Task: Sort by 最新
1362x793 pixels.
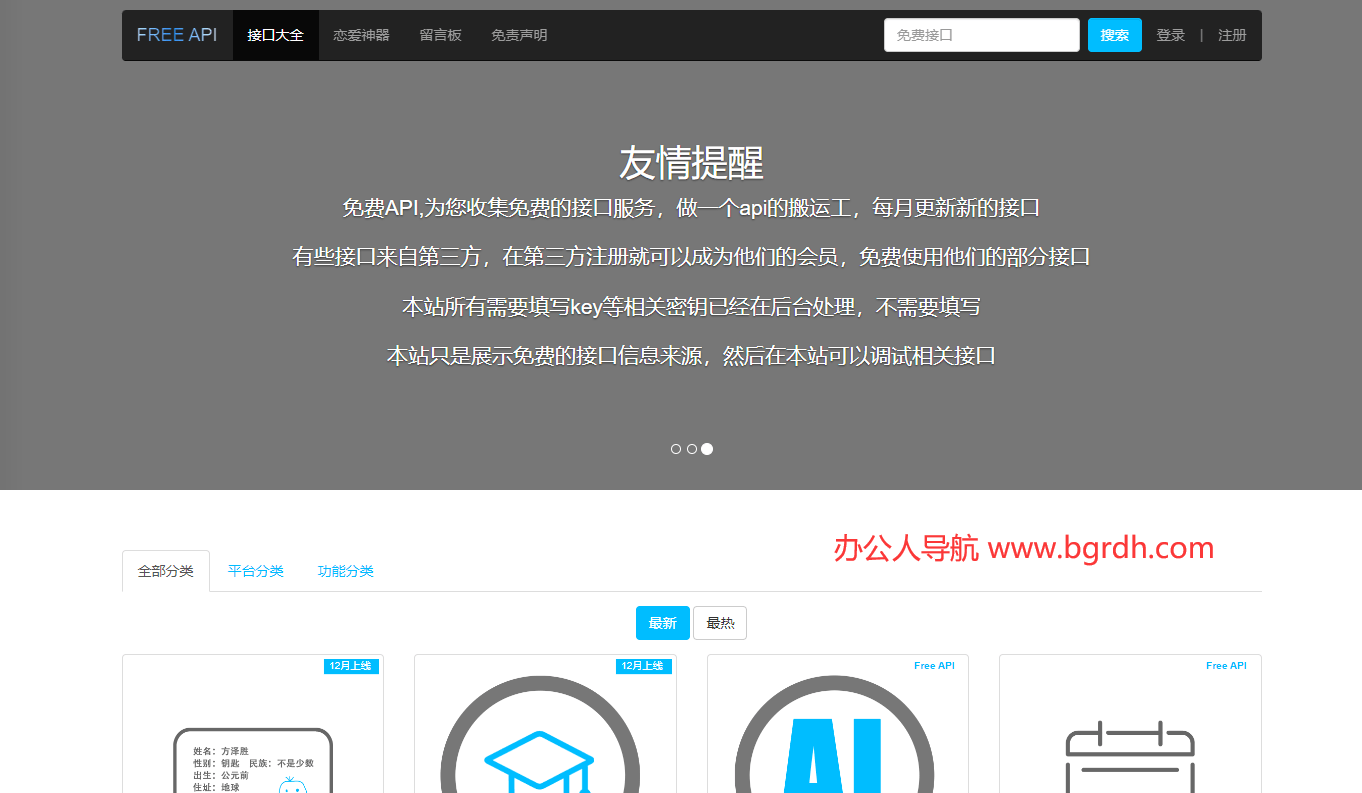Action: 663,623
